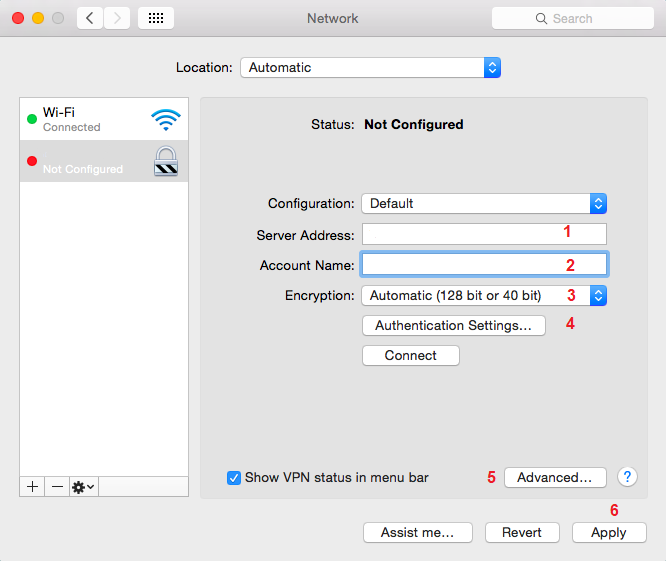Focus the Search field in title bar
This screenshot has width=666, height=561.
click(x=572, y=18)
